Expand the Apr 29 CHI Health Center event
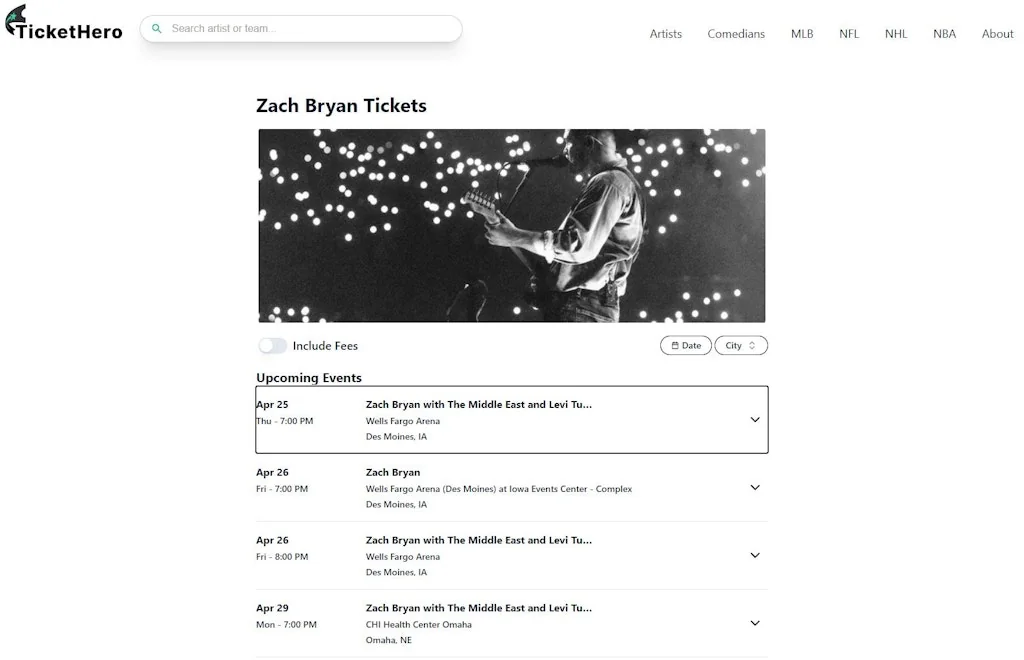 tap(755, 622)
